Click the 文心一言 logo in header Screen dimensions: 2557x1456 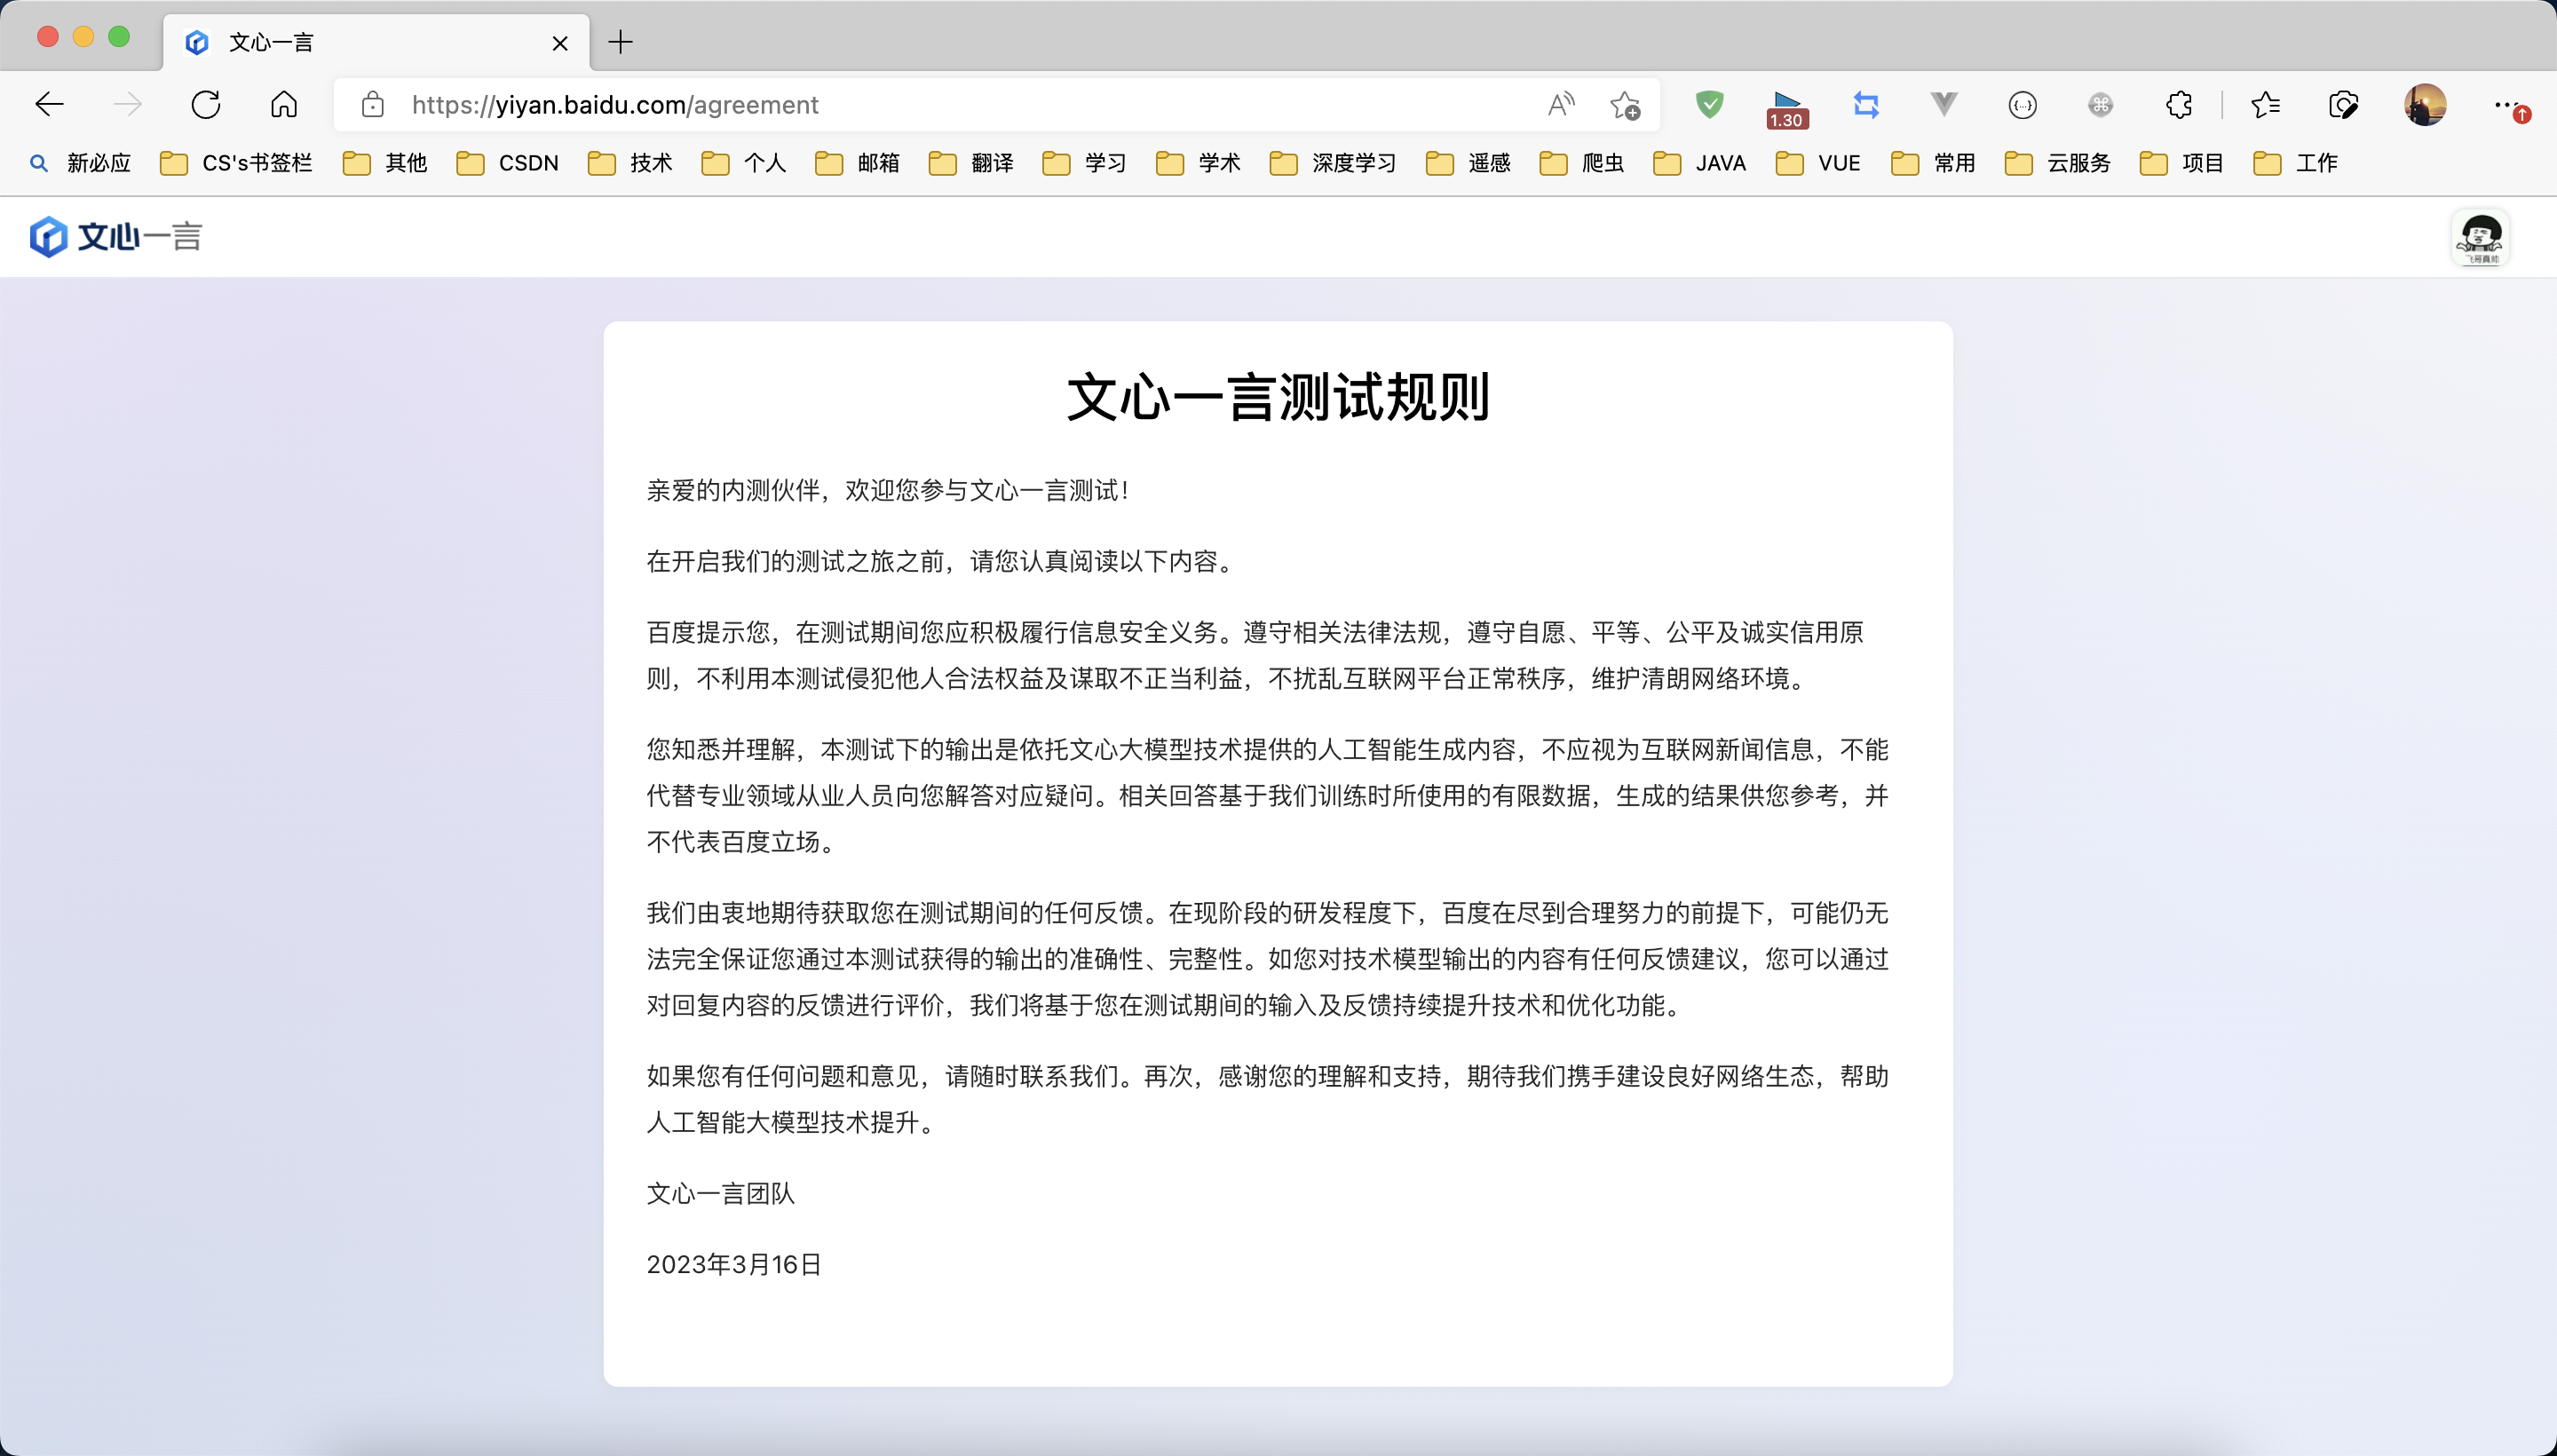click(x=116, y=237)
